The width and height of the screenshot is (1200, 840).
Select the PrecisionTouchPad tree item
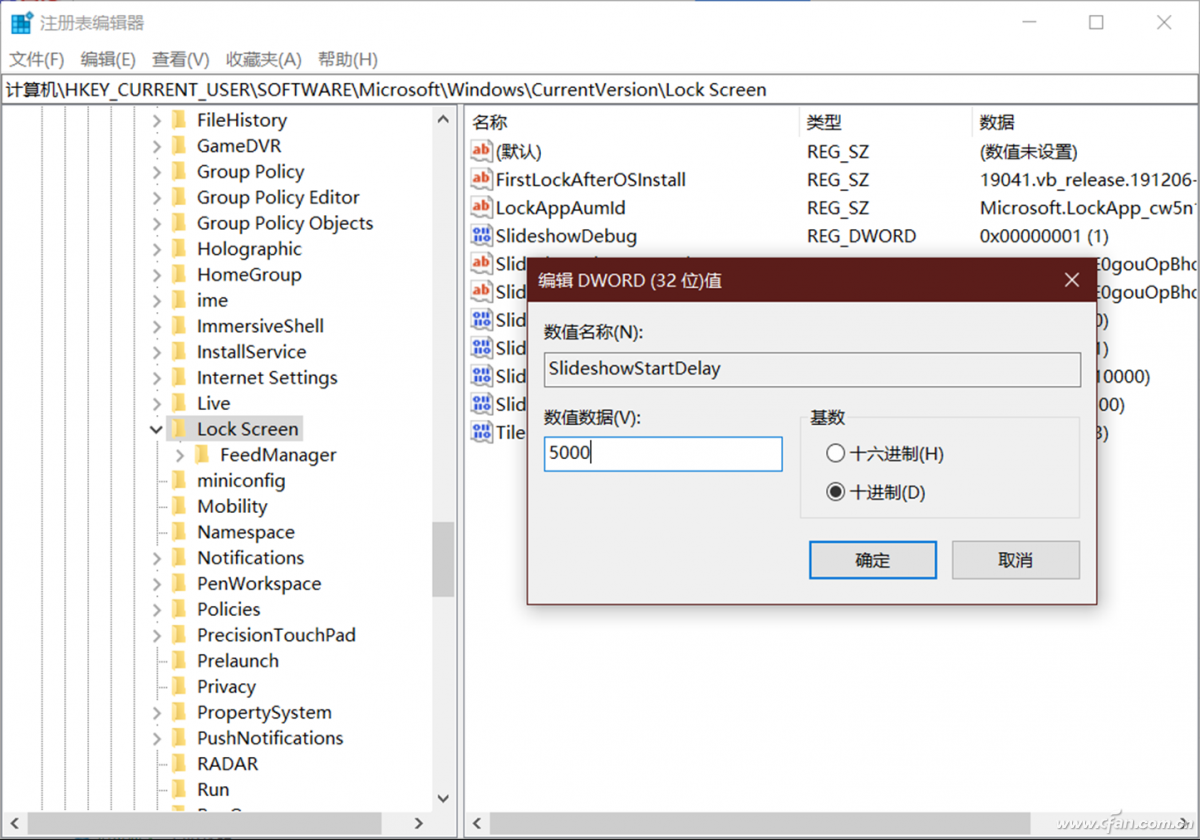[x=276, y=635]
